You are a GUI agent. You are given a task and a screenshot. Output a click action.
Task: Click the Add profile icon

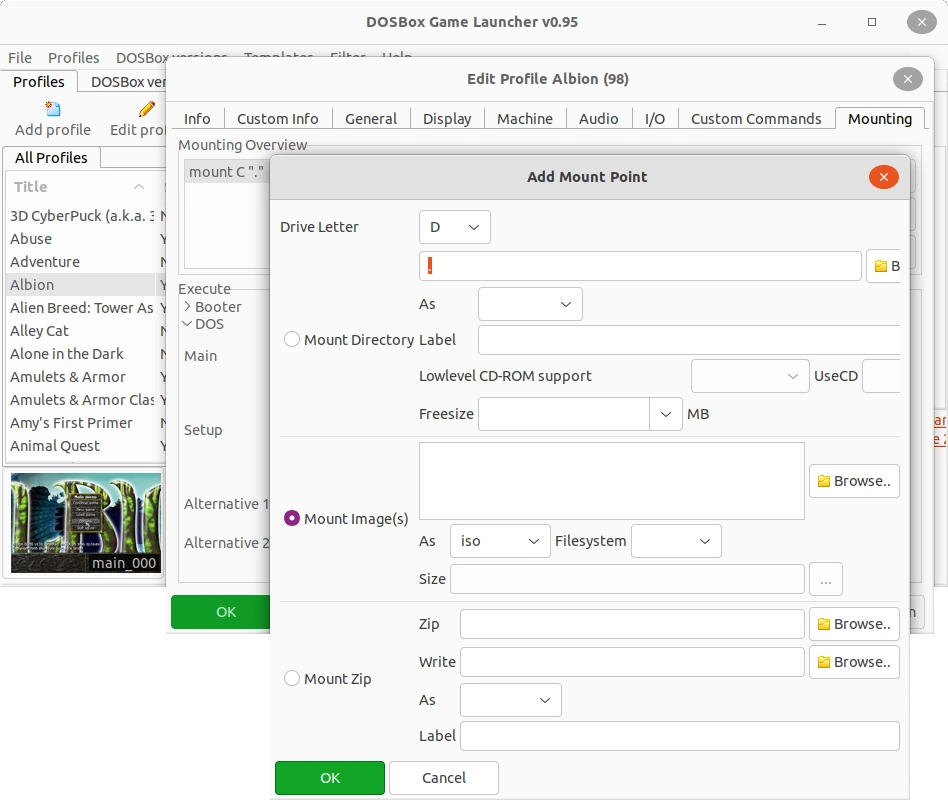pos(53,108)
